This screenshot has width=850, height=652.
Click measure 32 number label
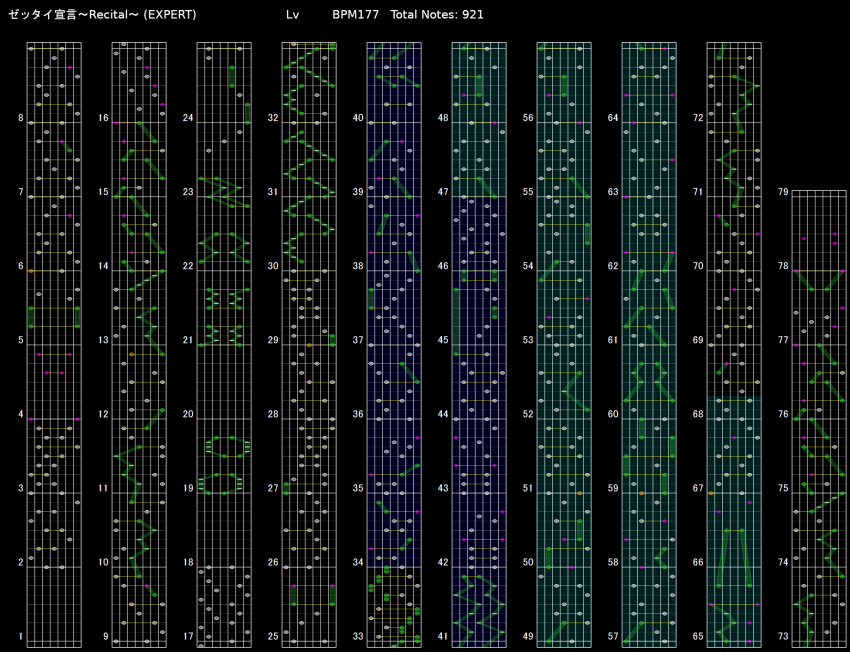(273, 118)
